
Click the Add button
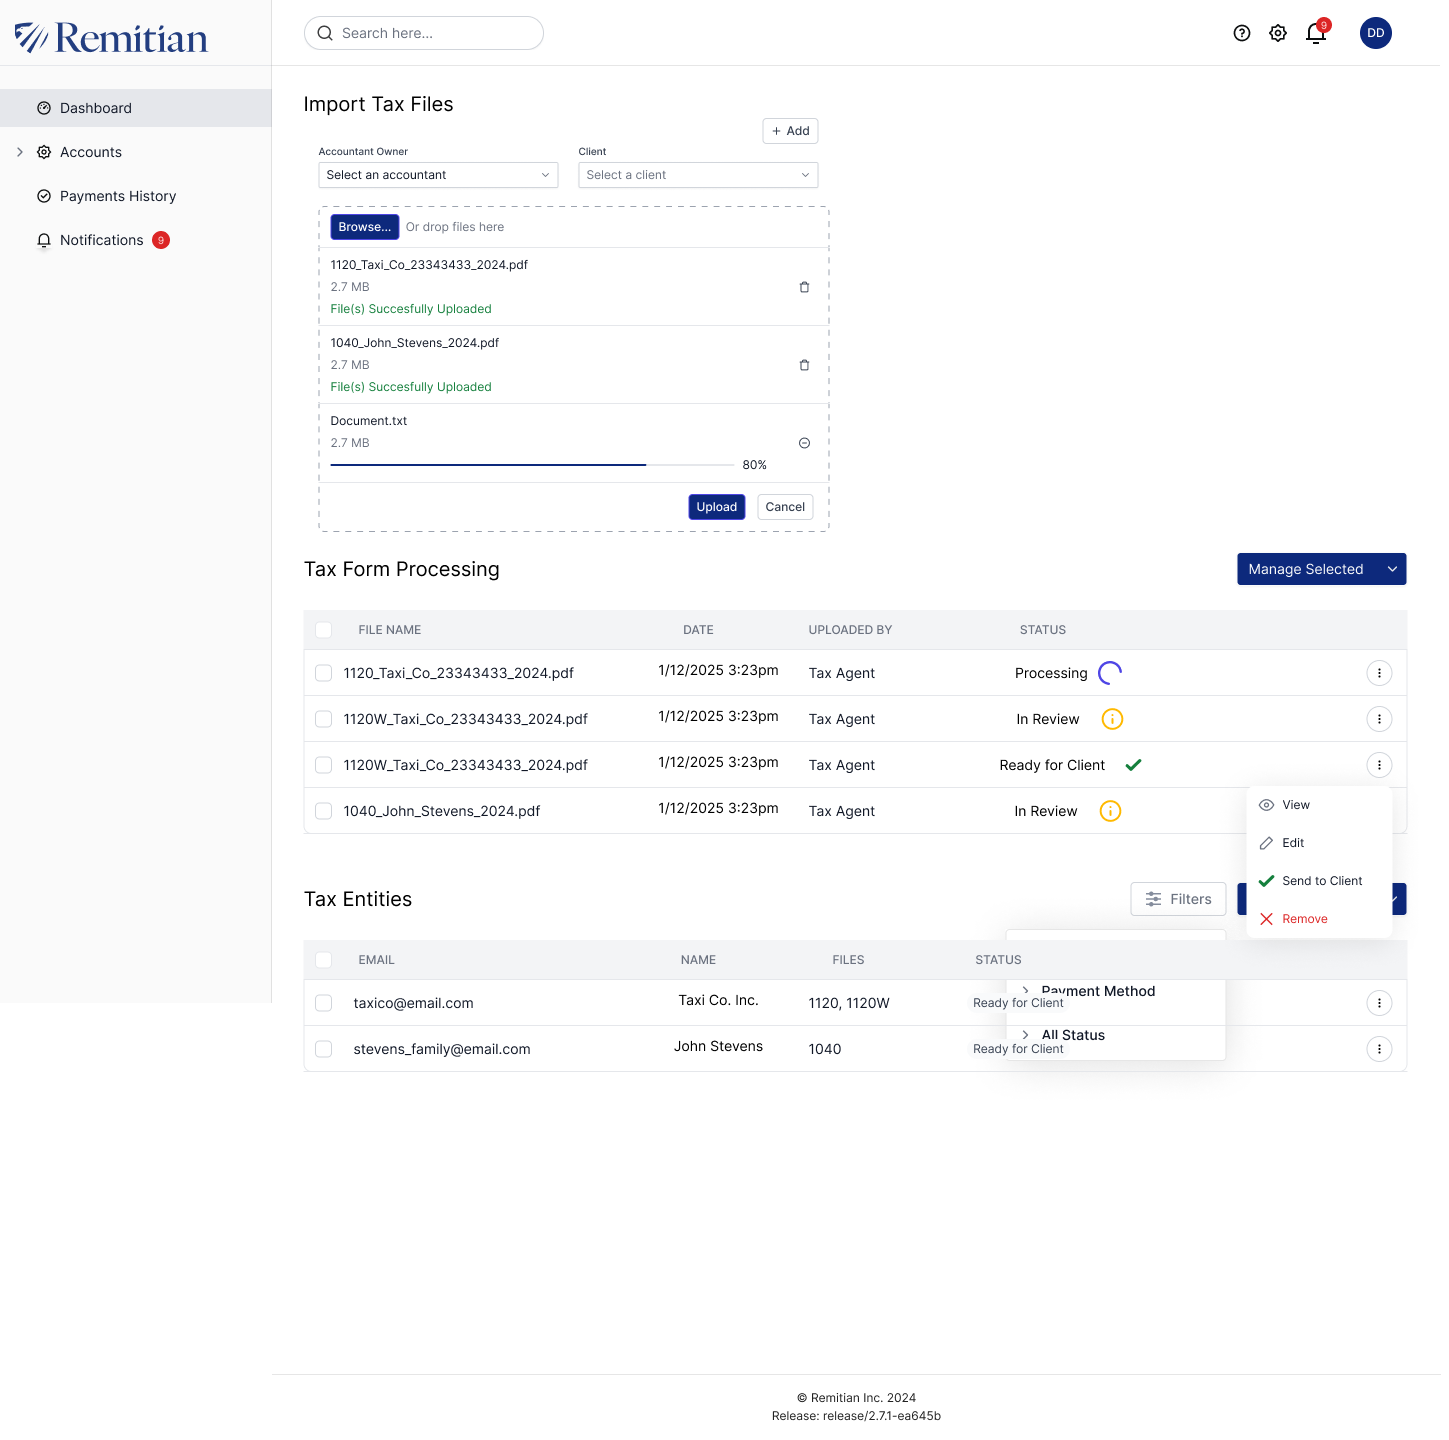[790, 131]
